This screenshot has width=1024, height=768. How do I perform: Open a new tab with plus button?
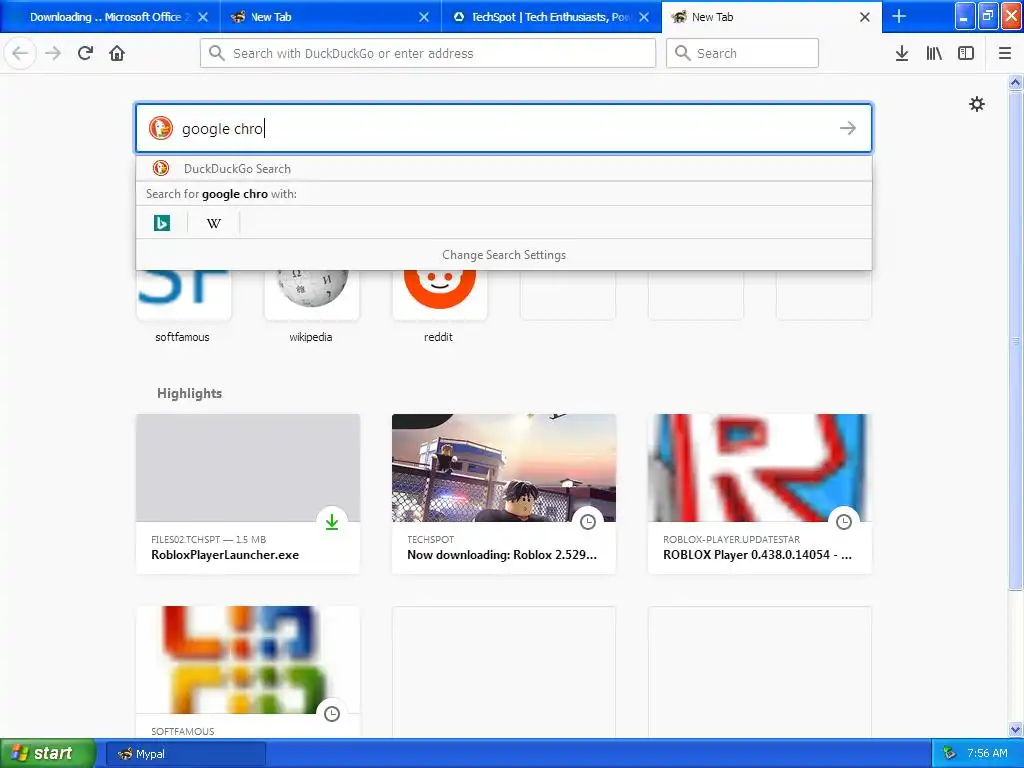(x=899, y=16)
